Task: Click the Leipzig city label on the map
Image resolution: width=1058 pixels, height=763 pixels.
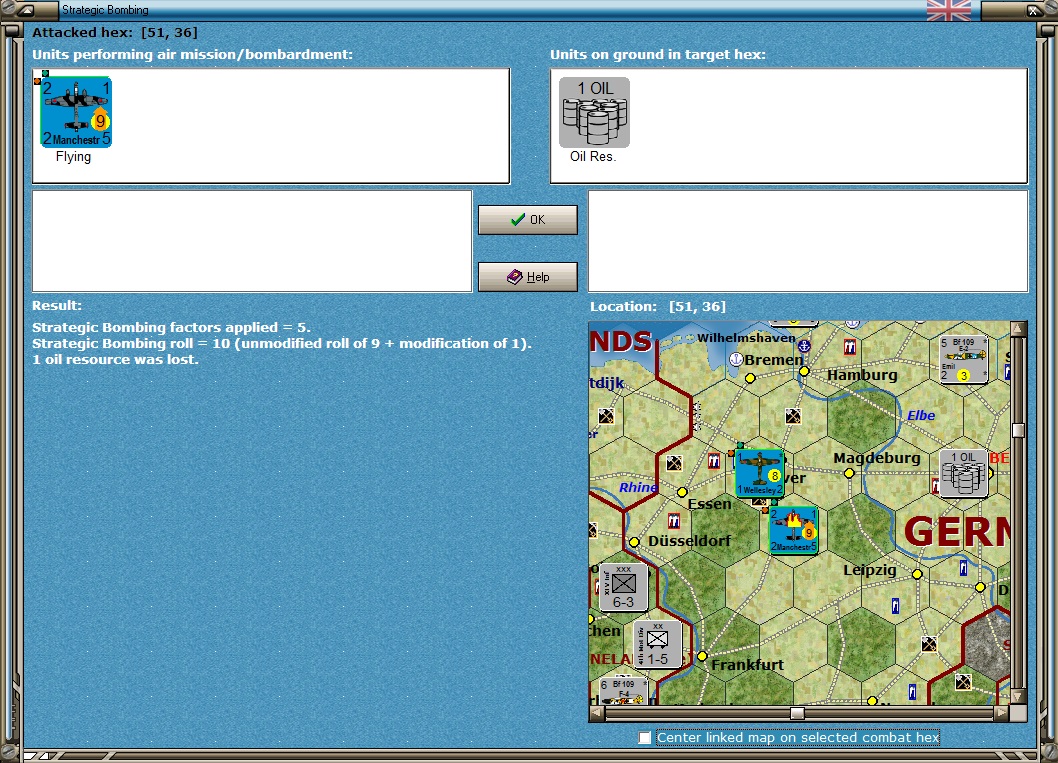Action: point(870,570)
